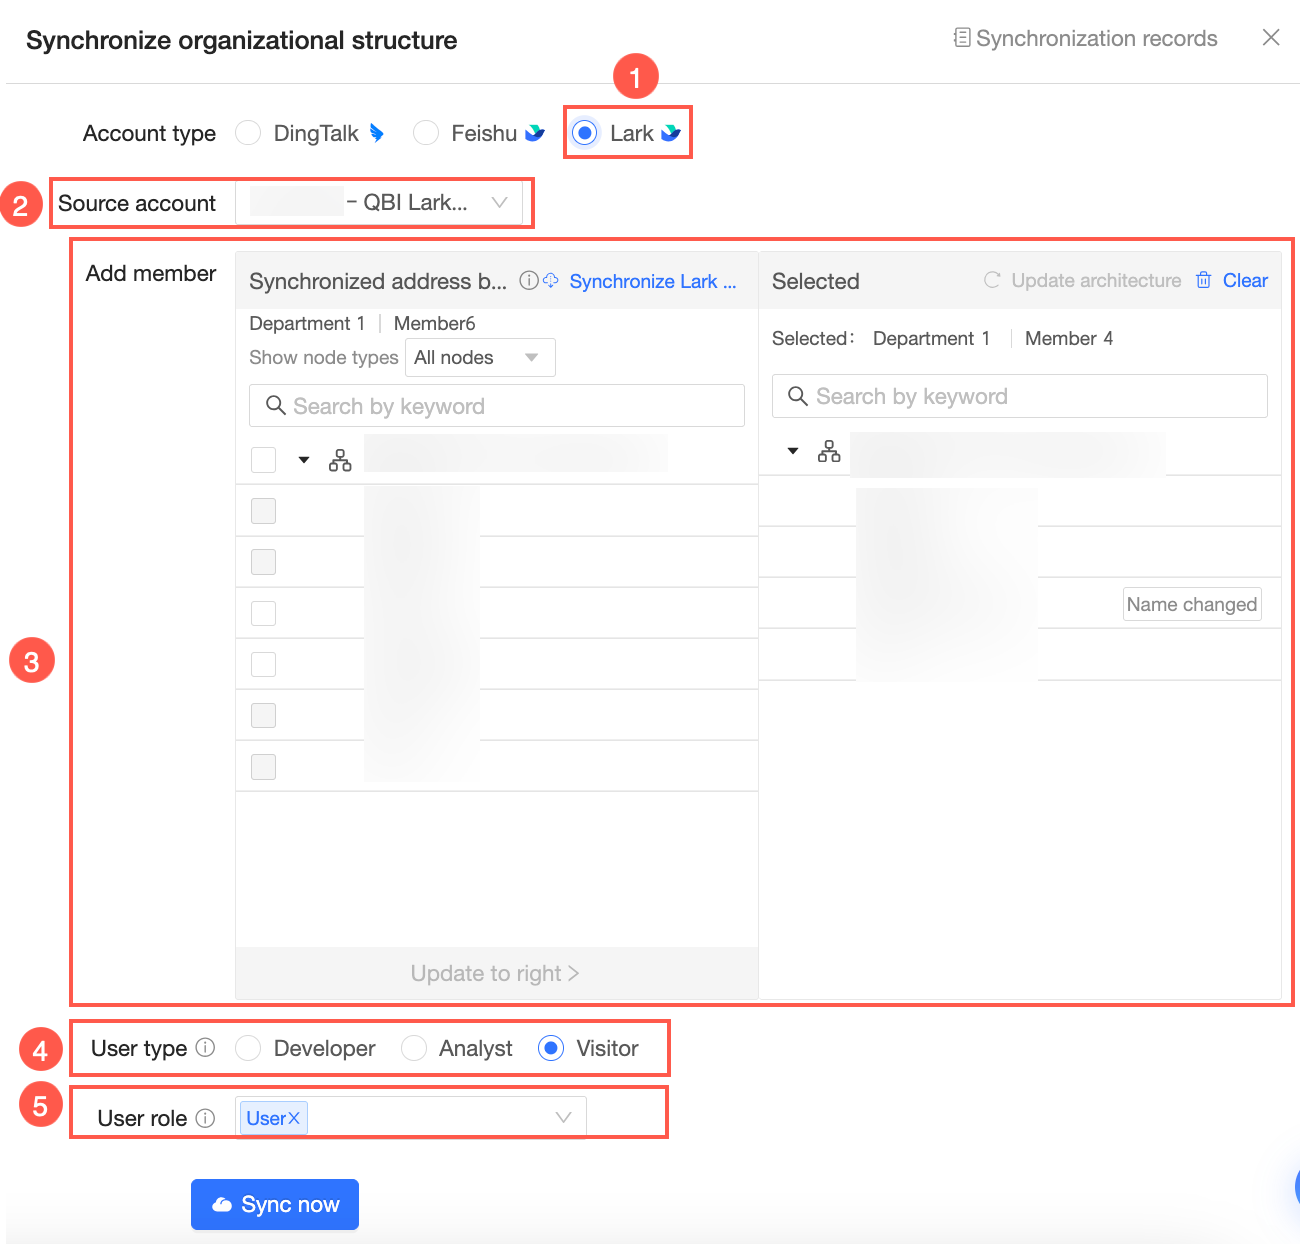The image size is (1300, 1244).
Task: Click the User type info icon
Action: pyautogui.click(x=205, y=1048)
